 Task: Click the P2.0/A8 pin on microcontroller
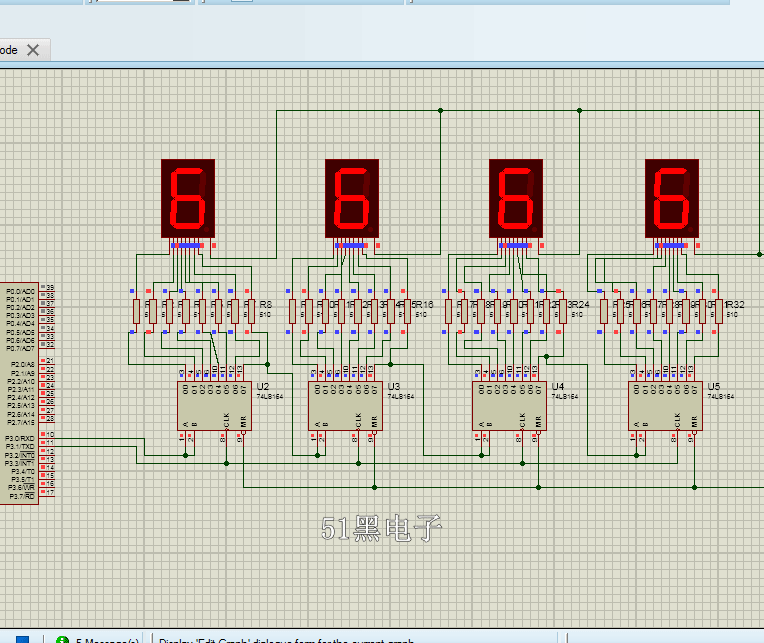[x=20, y=364]
